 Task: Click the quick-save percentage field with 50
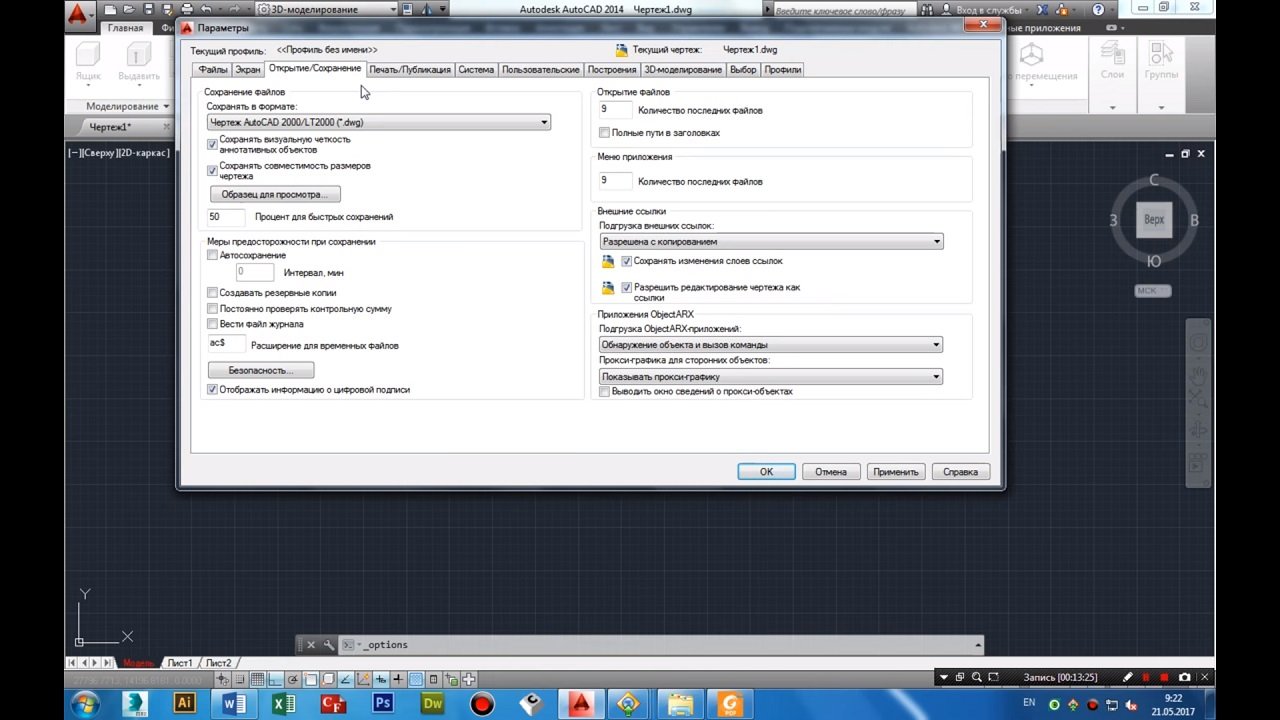pyautogui.click(x=225, y=217)
